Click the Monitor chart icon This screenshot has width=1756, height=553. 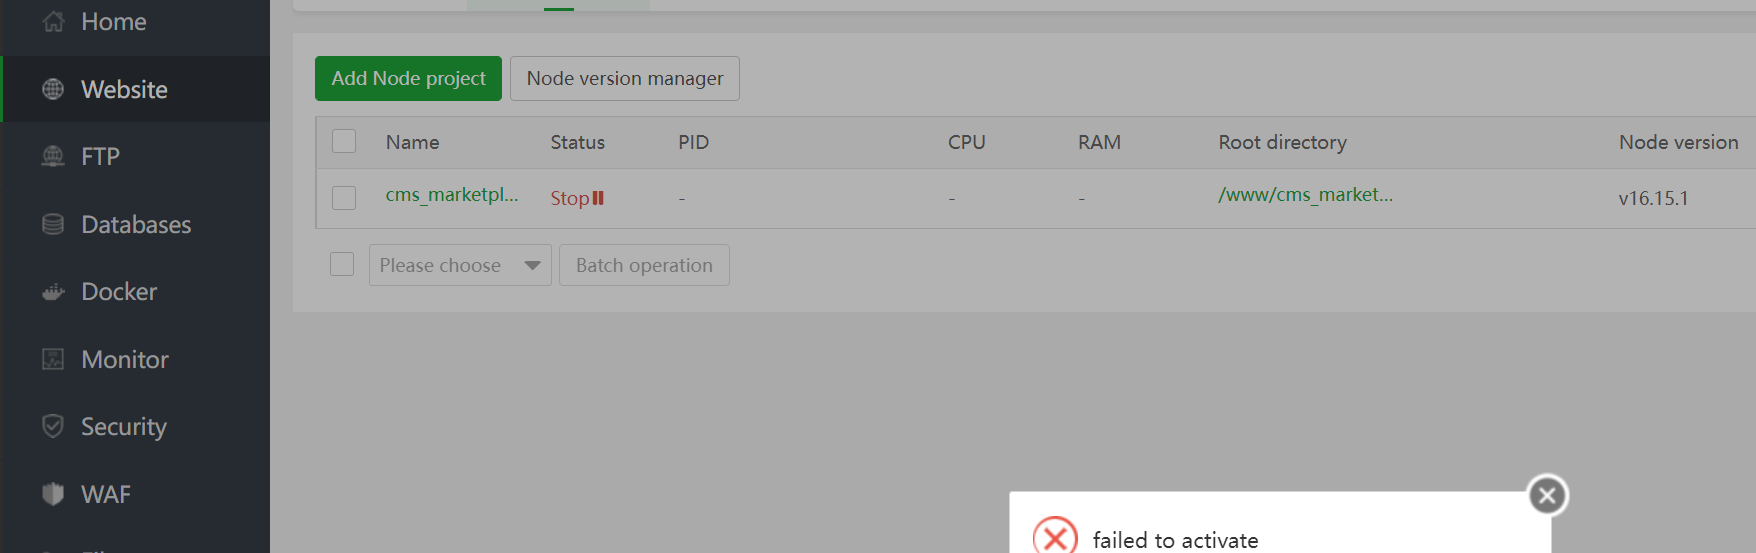point(54,359)
